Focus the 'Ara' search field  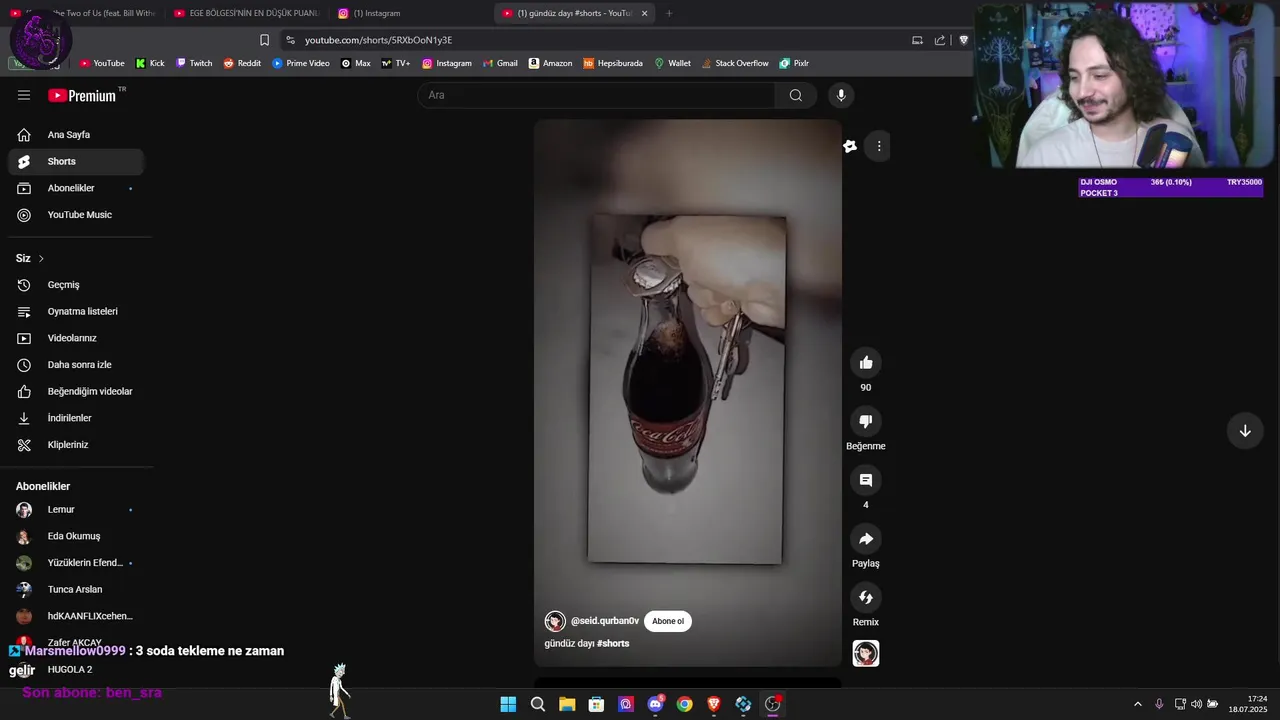tap(597, 95)
